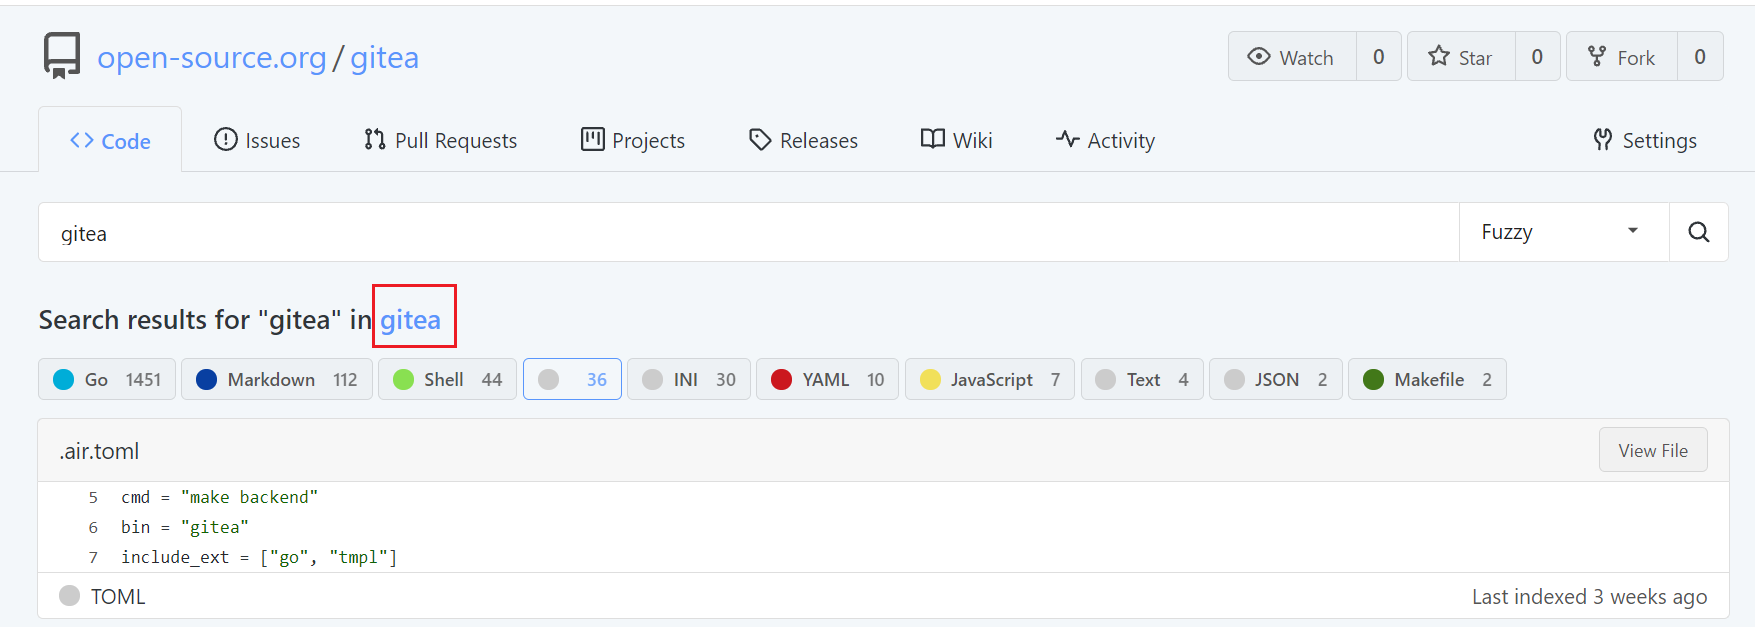The height and width of the screenshot is (627, 1755).
Task: Filter results by Text language
Action: (1142, 379)
